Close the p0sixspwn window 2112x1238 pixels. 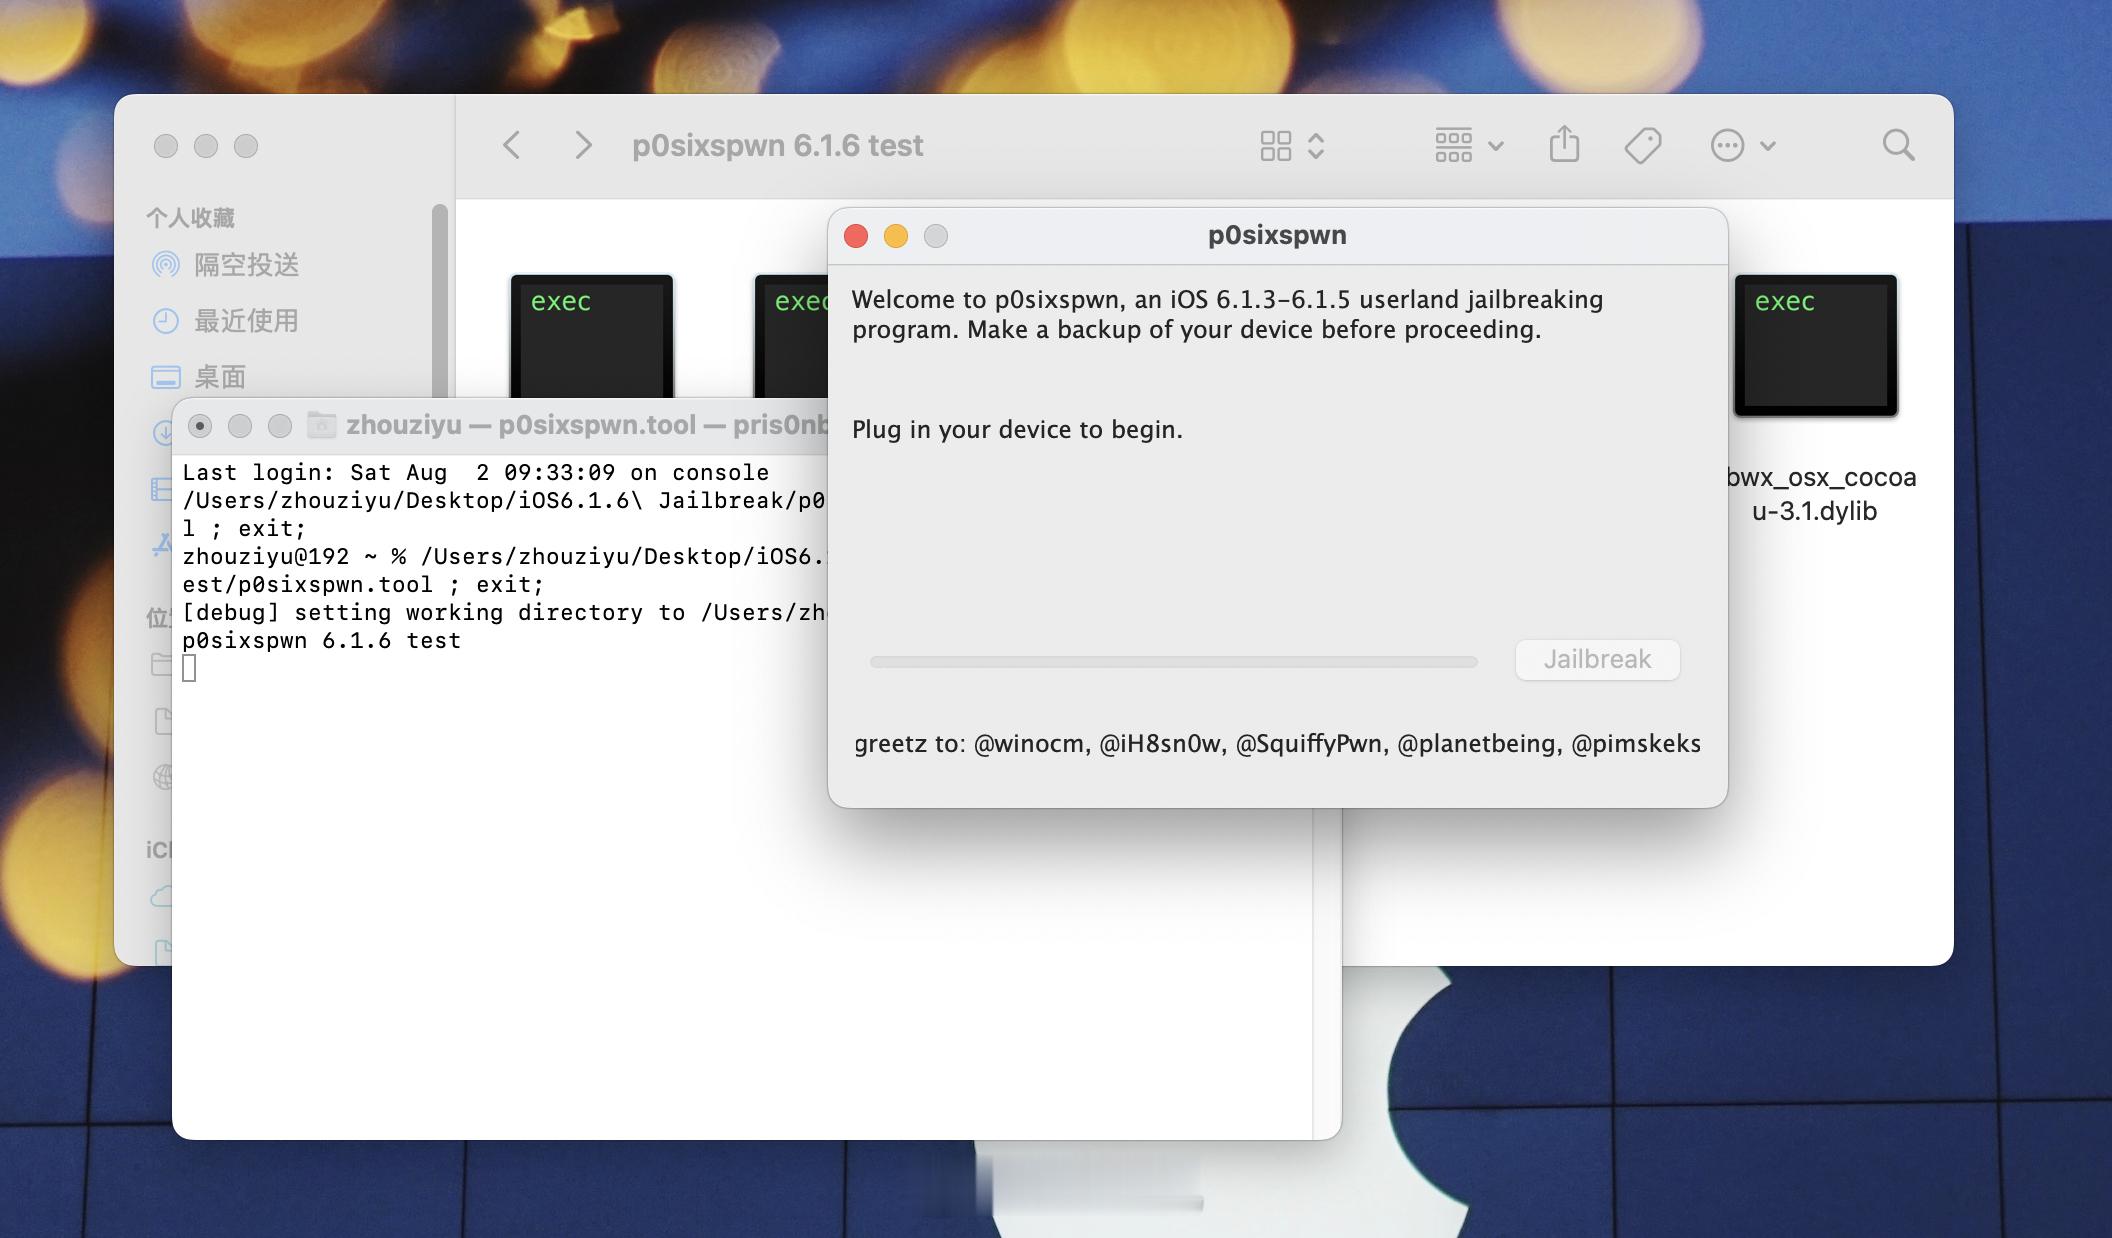(856, 236)
